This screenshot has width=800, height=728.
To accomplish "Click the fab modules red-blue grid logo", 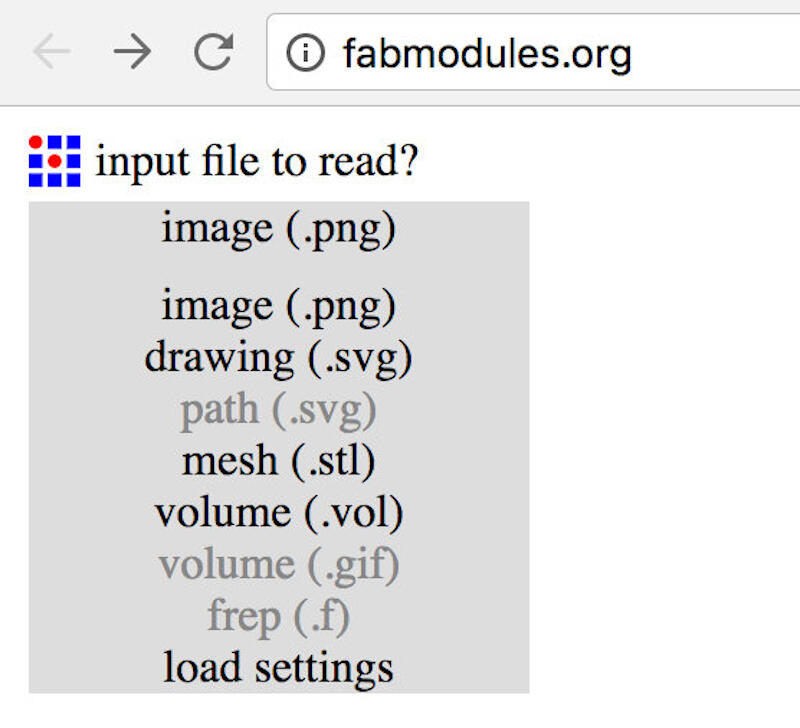I will click(x=54, y=161).
